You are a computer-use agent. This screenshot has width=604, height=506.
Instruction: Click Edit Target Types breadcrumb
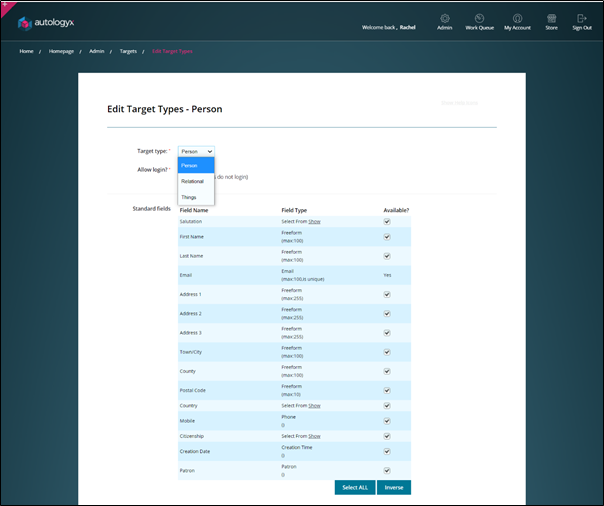[172, 51]
